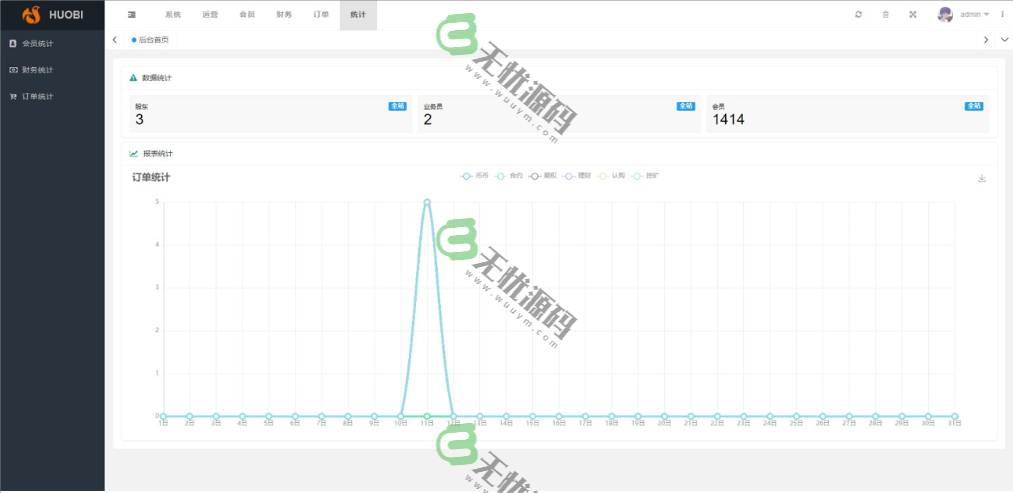
Task: Select the 后台首页 tab
Action: [150, 40]
